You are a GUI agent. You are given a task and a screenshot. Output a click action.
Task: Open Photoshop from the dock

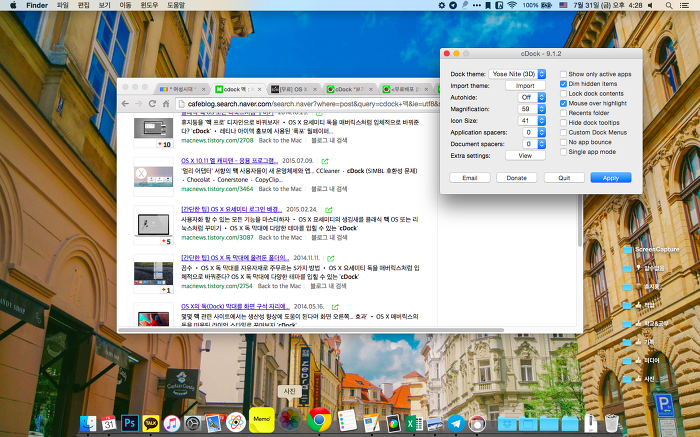[130, 423]
